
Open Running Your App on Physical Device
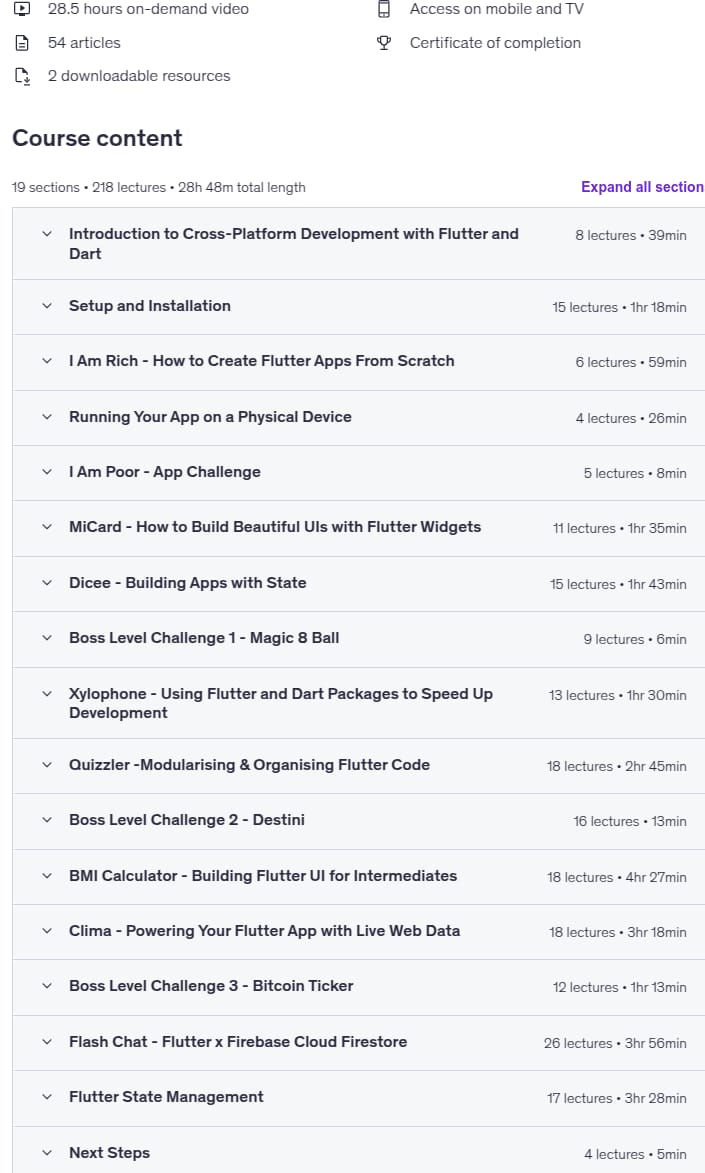click(x=210, y=417)
